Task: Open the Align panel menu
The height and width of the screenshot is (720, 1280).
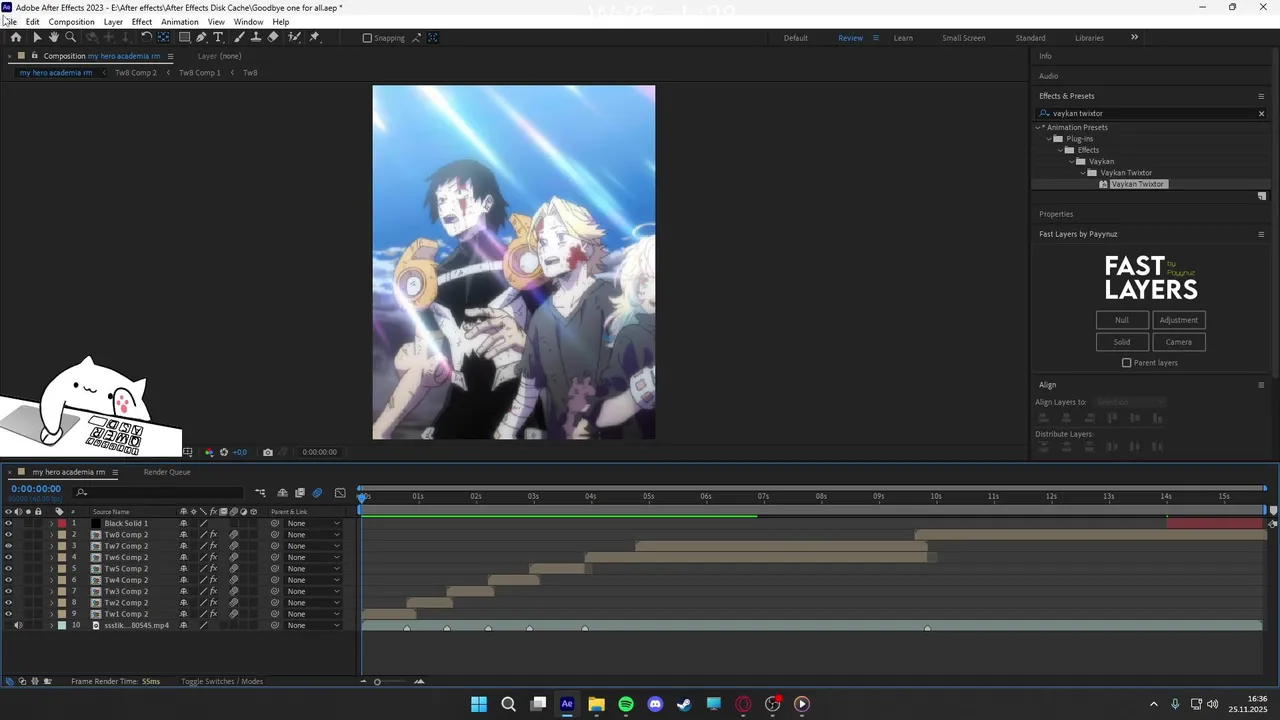Action: pyautogui.click(x=1261, y=385)
